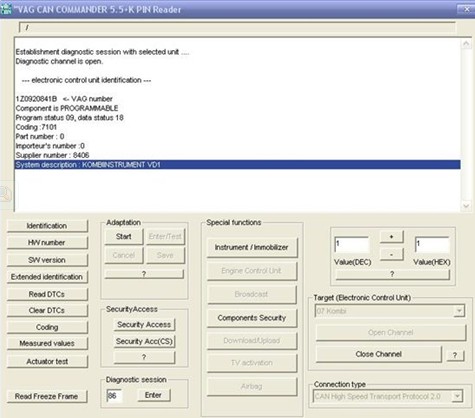Expand the Target ECU dropdown
The image size is (475, 418).
click(x=459, y=311)
